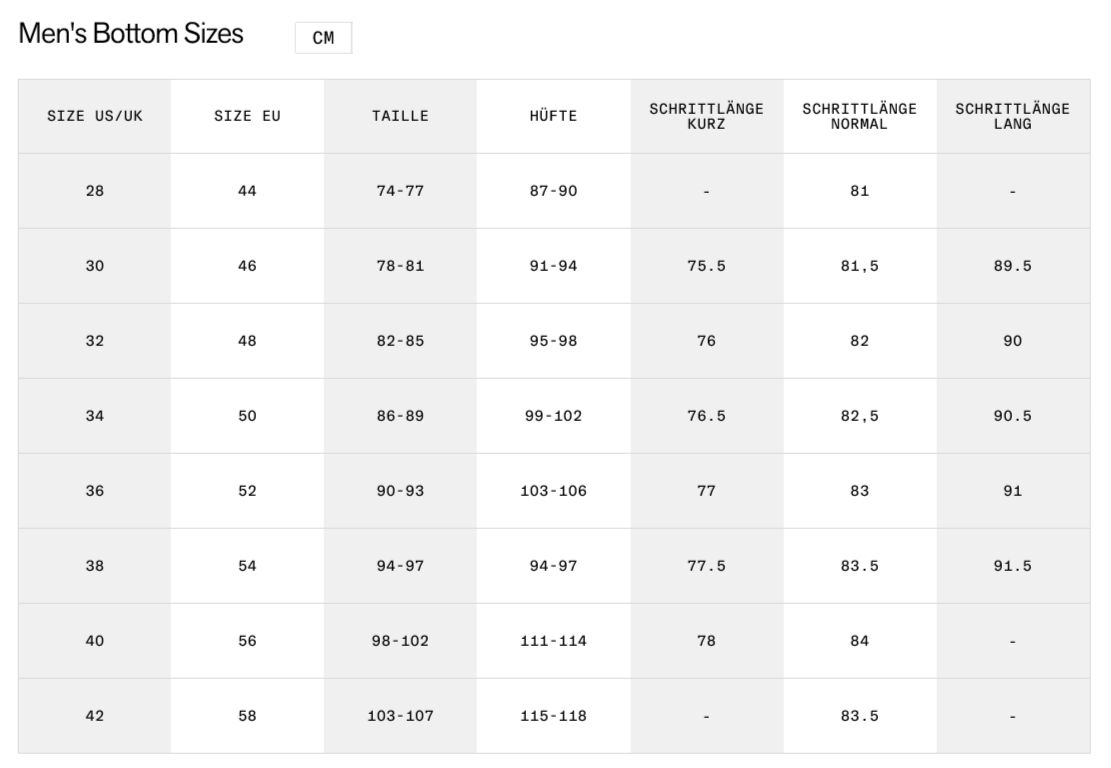
Task: Click the SIZE US/UK column header
Action: coord(95,116)
